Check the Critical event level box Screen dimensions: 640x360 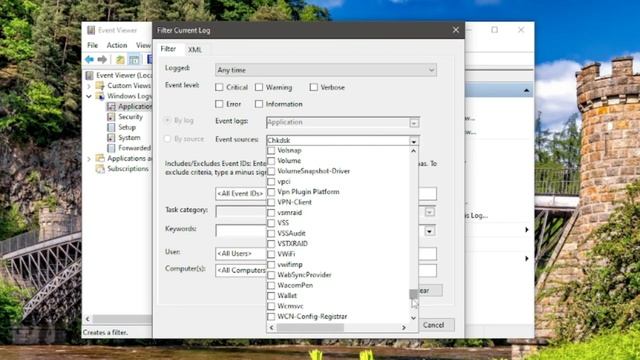pyautogui.click(x=219, y=87)
